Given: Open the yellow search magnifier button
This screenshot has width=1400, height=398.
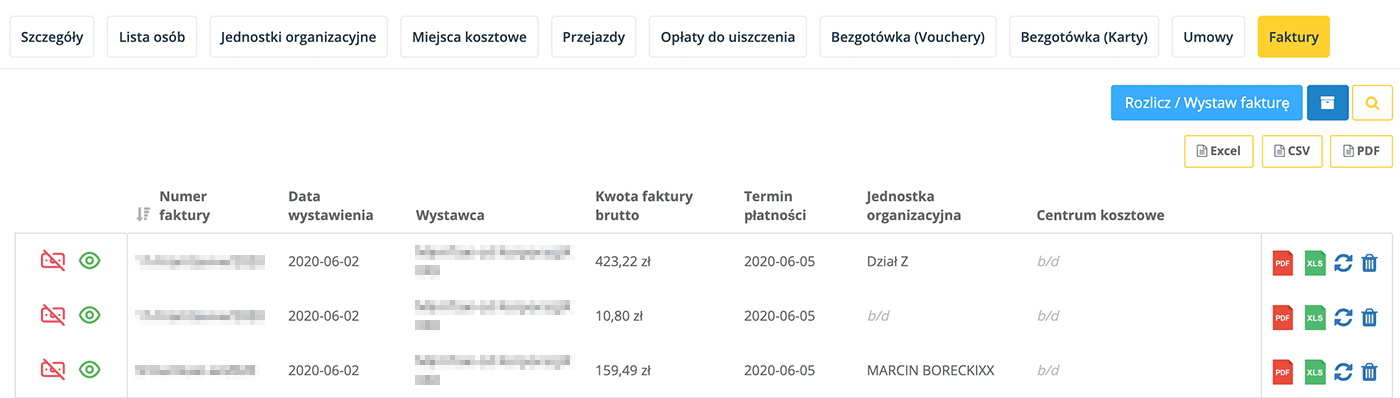Looking at the screenshot, I should [x=1372, y=103].
